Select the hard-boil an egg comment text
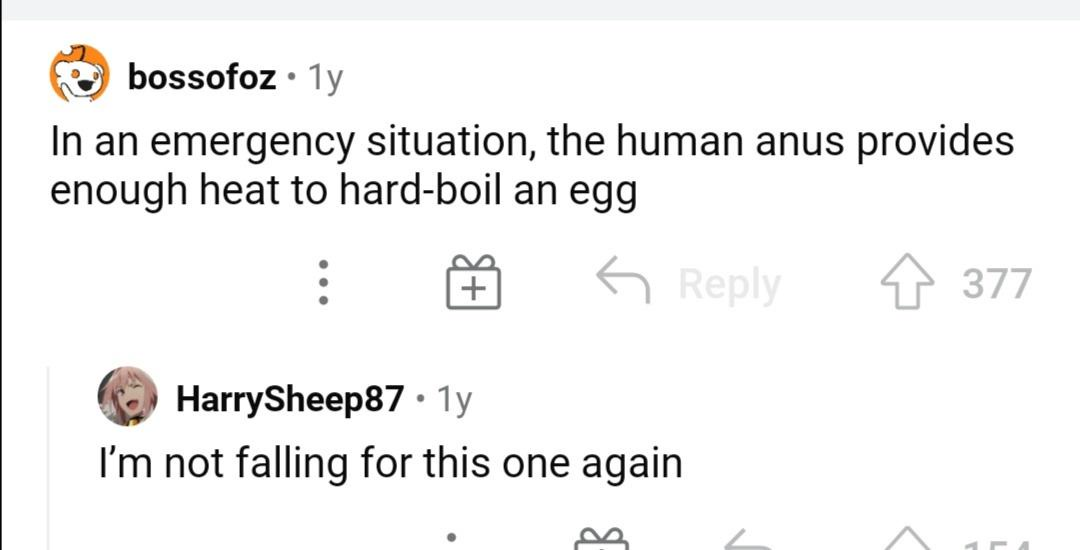This screenshot has width=1080, height=550. pyautogui.click(x=532, y=167)
